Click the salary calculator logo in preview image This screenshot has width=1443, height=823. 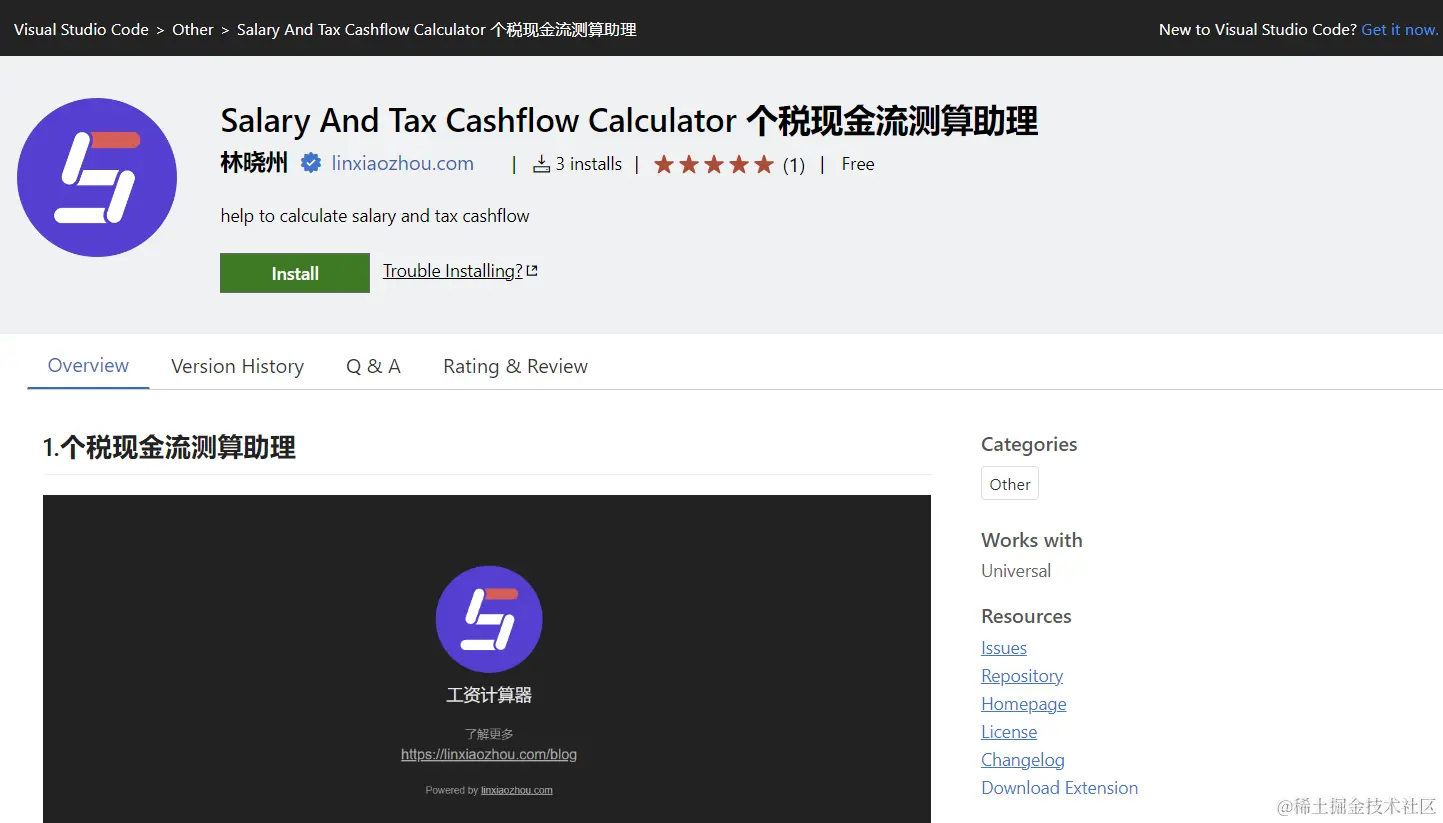click(489, 619)
